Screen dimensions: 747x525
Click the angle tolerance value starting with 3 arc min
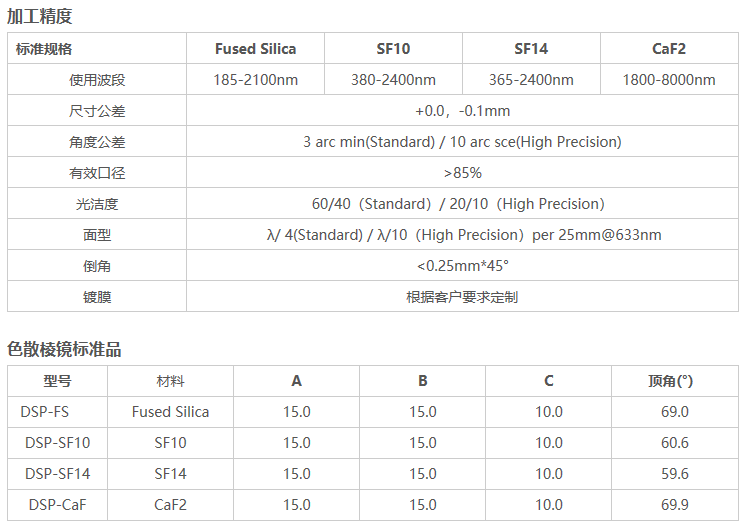[462, 142]
